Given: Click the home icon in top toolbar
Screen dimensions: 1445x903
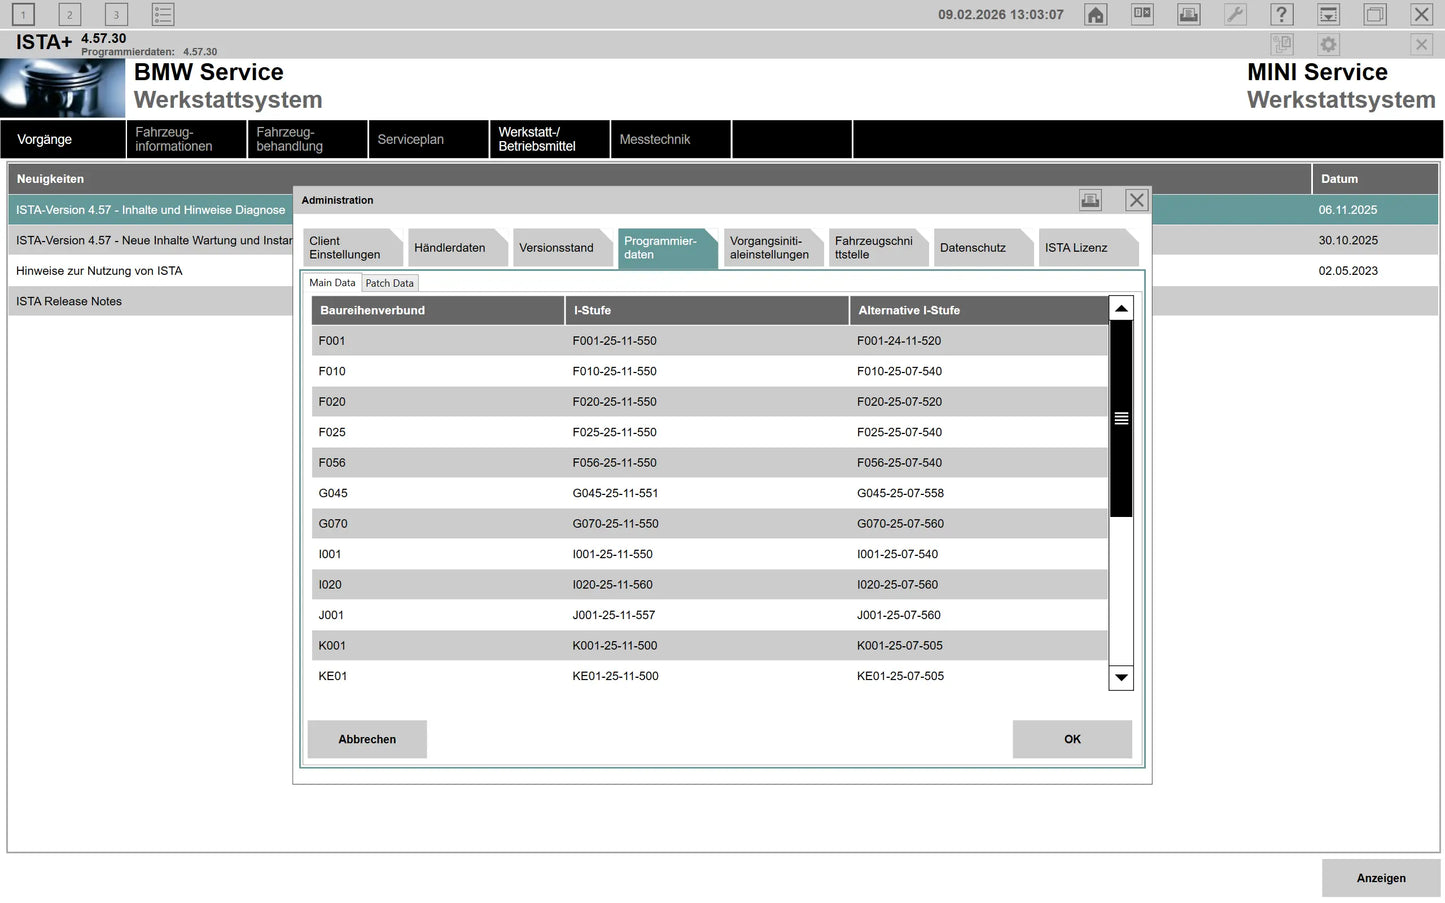Looking at the screenshot, I should [1096, 15].
